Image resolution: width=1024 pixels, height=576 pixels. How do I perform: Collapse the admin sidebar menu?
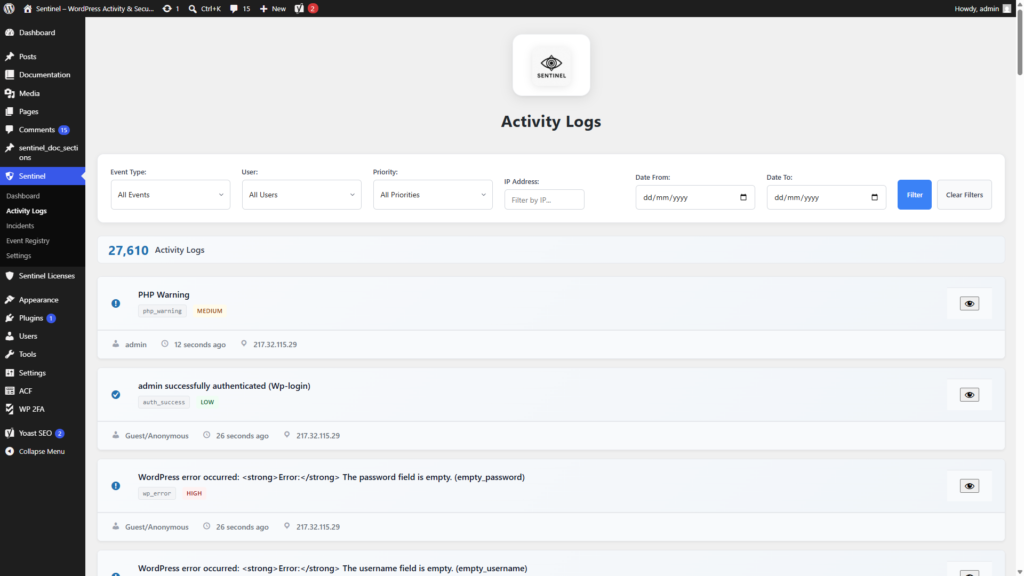[x=41, y=451]
